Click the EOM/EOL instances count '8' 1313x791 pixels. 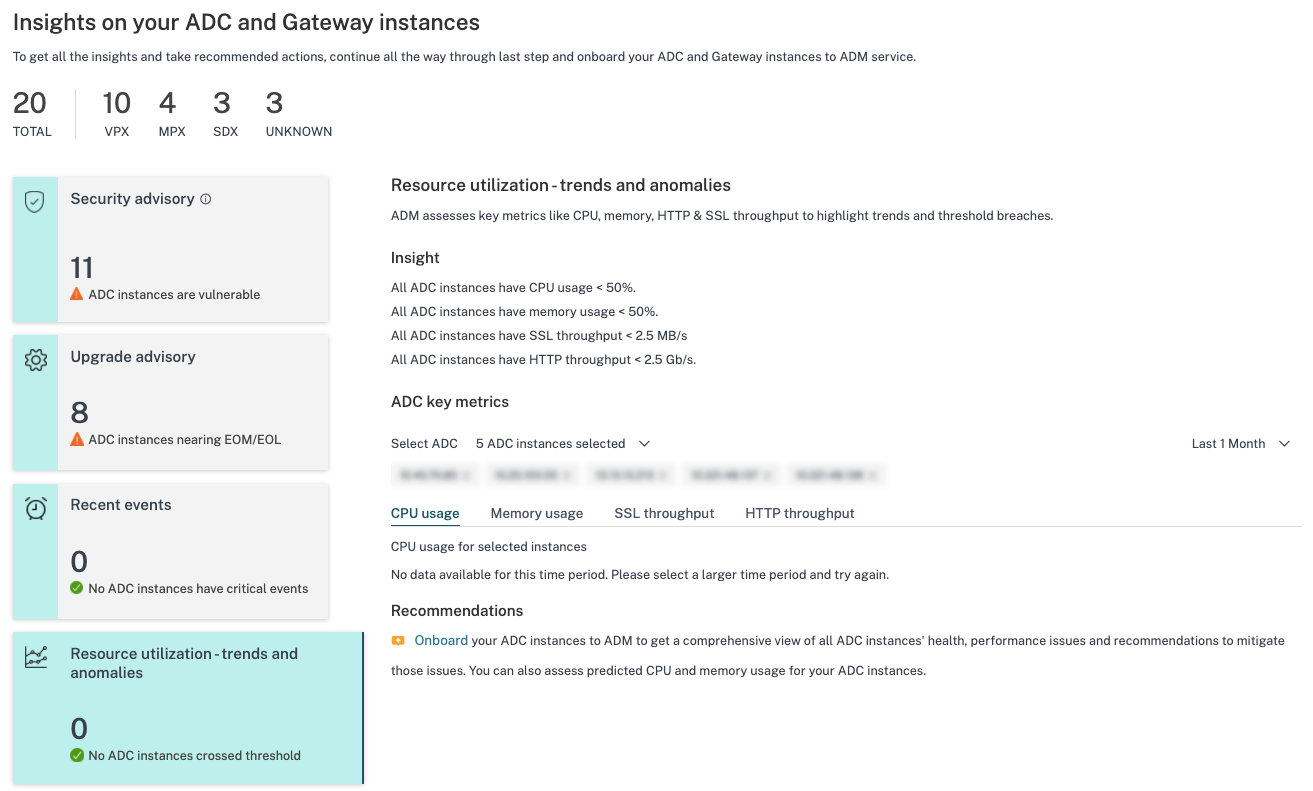point(80,413)
